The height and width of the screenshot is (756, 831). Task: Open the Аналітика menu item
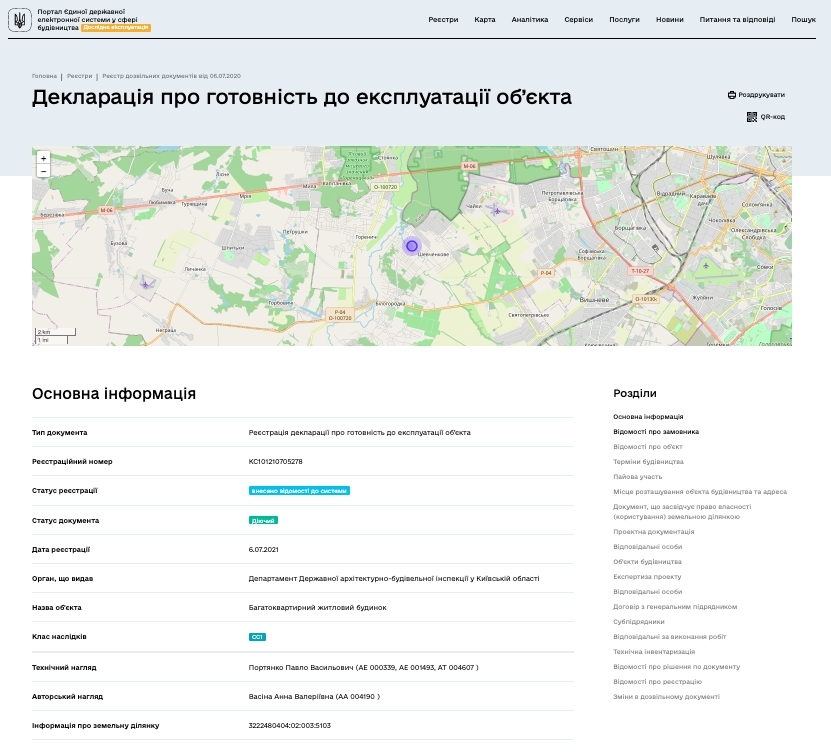(x=530, y=20)
